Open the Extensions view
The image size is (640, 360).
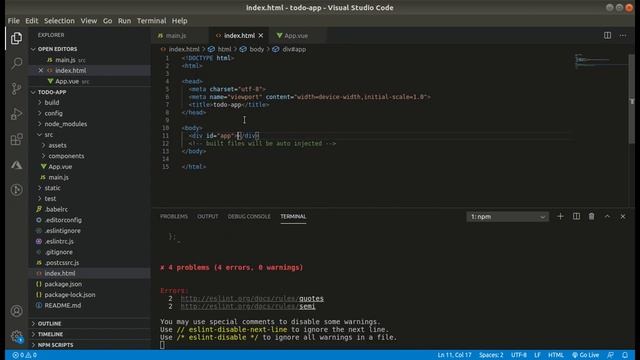point(16,139)
